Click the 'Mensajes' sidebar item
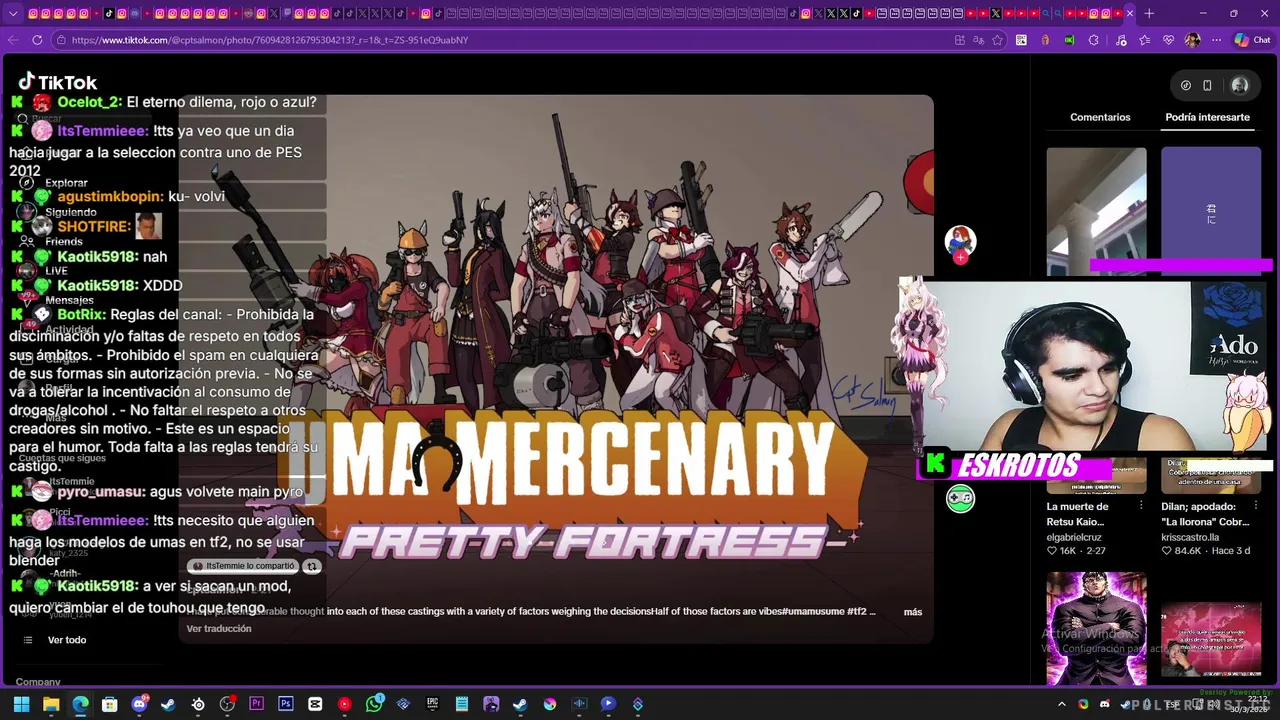 [x=69, y=300]
